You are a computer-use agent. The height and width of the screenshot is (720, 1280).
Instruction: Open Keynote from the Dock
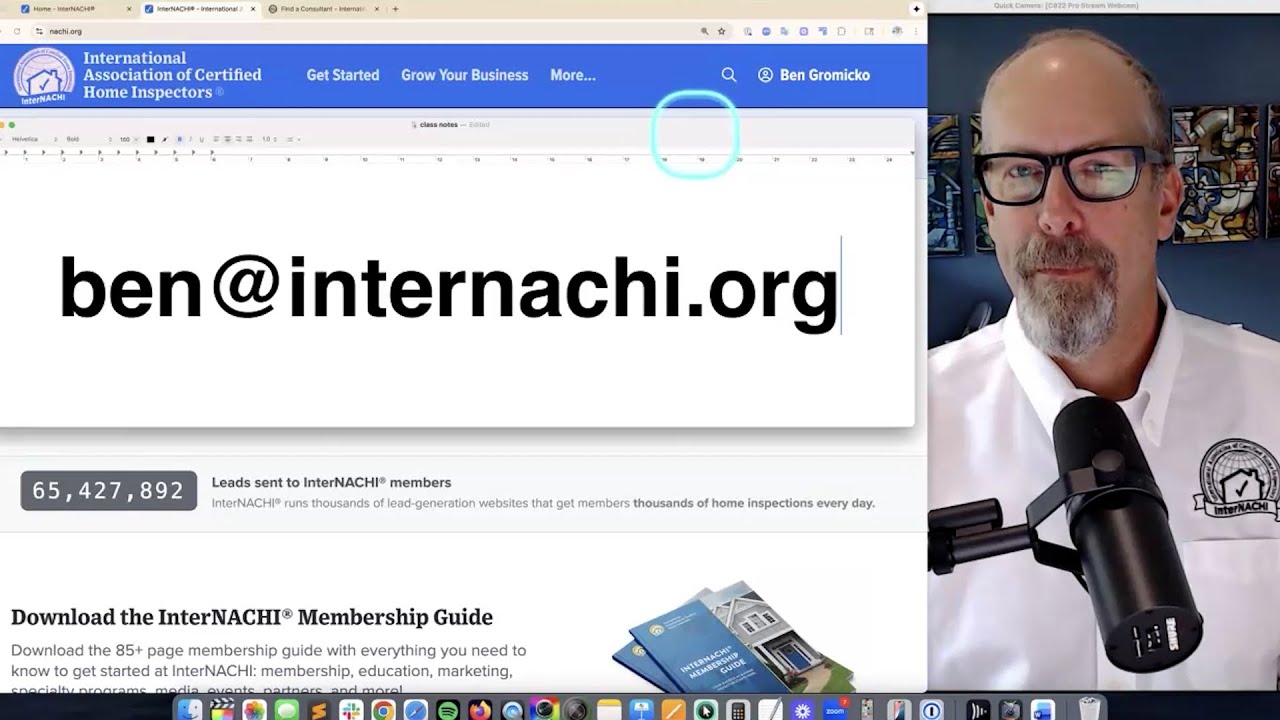pyautogui.click(x=641, y=710)
